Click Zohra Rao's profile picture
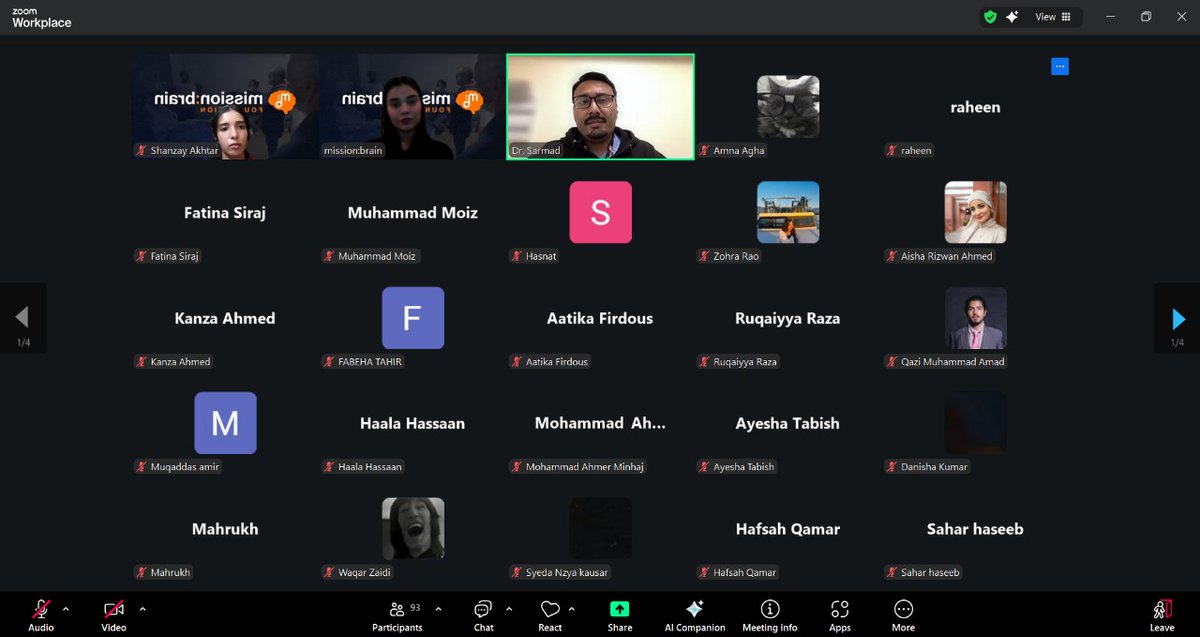Screen dimensions: 1200x637 pyautogui.click(x=788, y=212)
